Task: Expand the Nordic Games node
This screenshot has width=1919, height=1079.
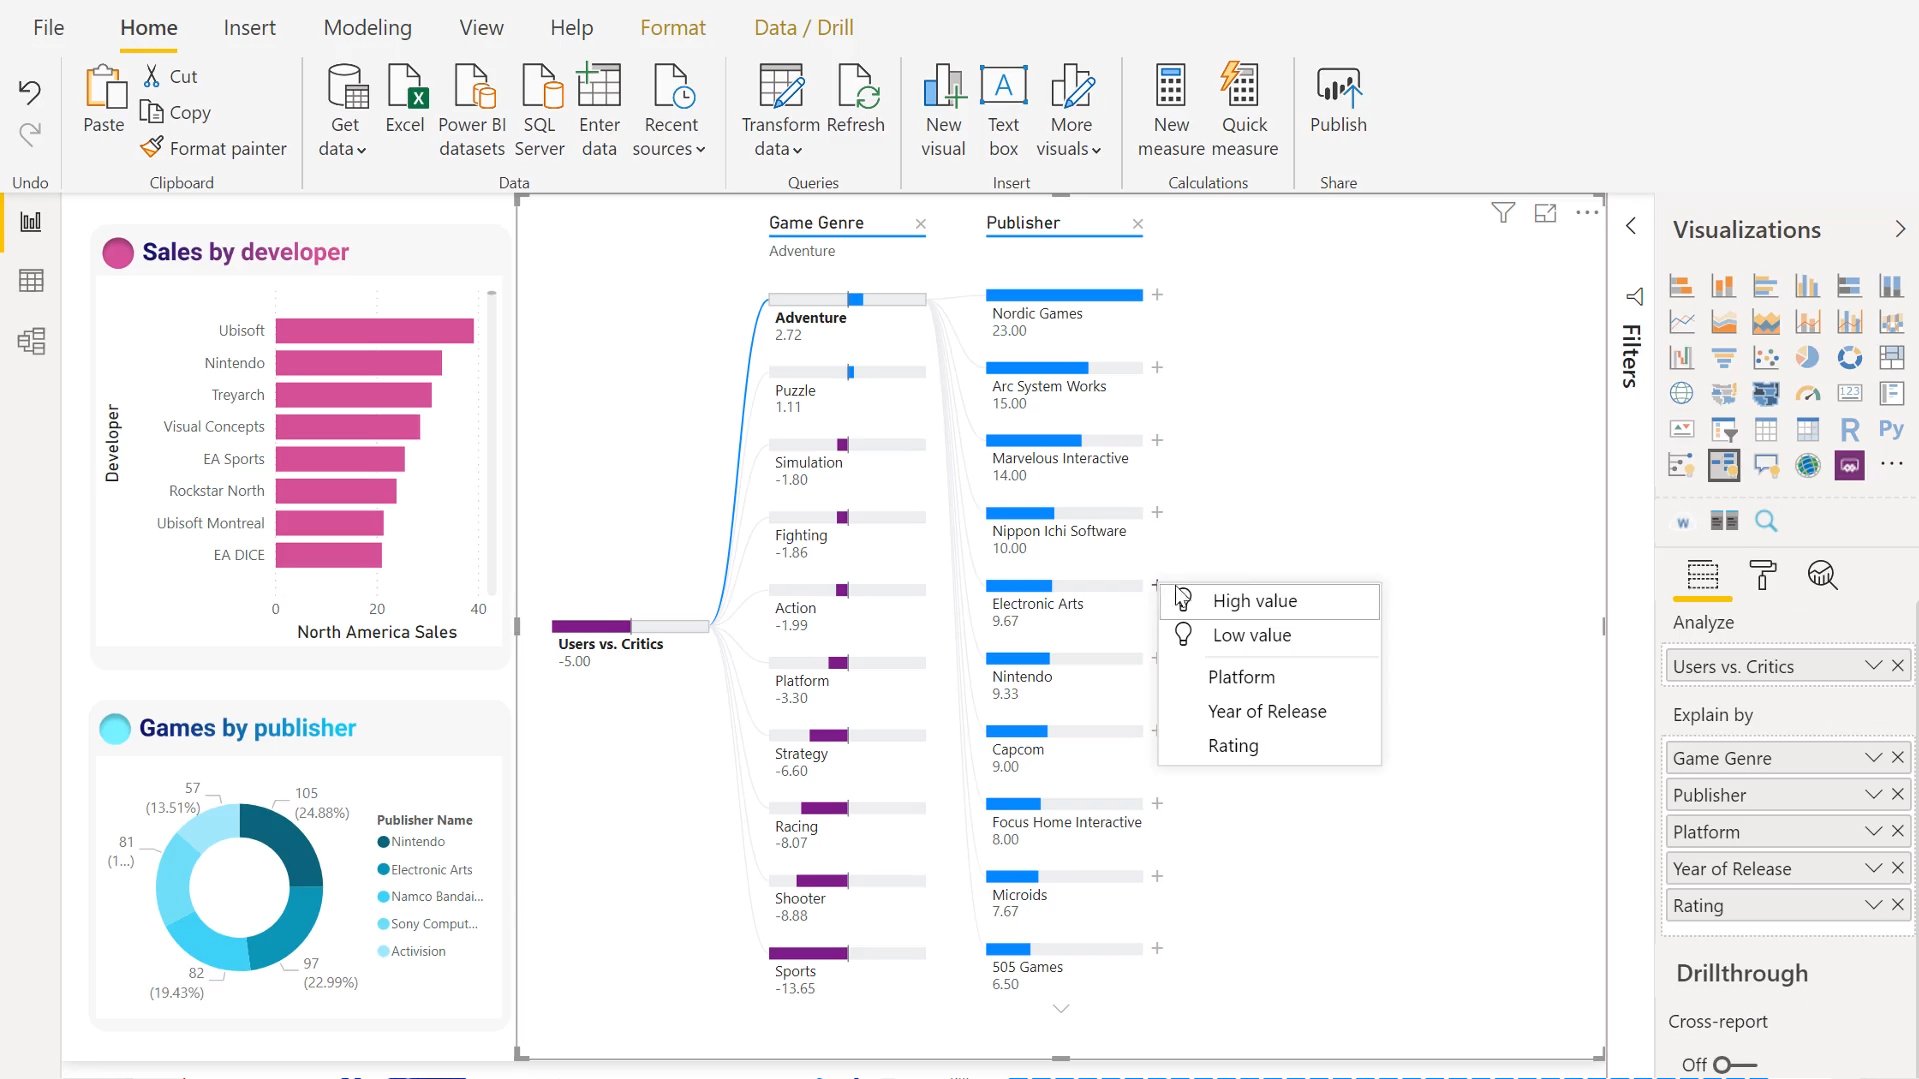Action: coord(1157,295)
